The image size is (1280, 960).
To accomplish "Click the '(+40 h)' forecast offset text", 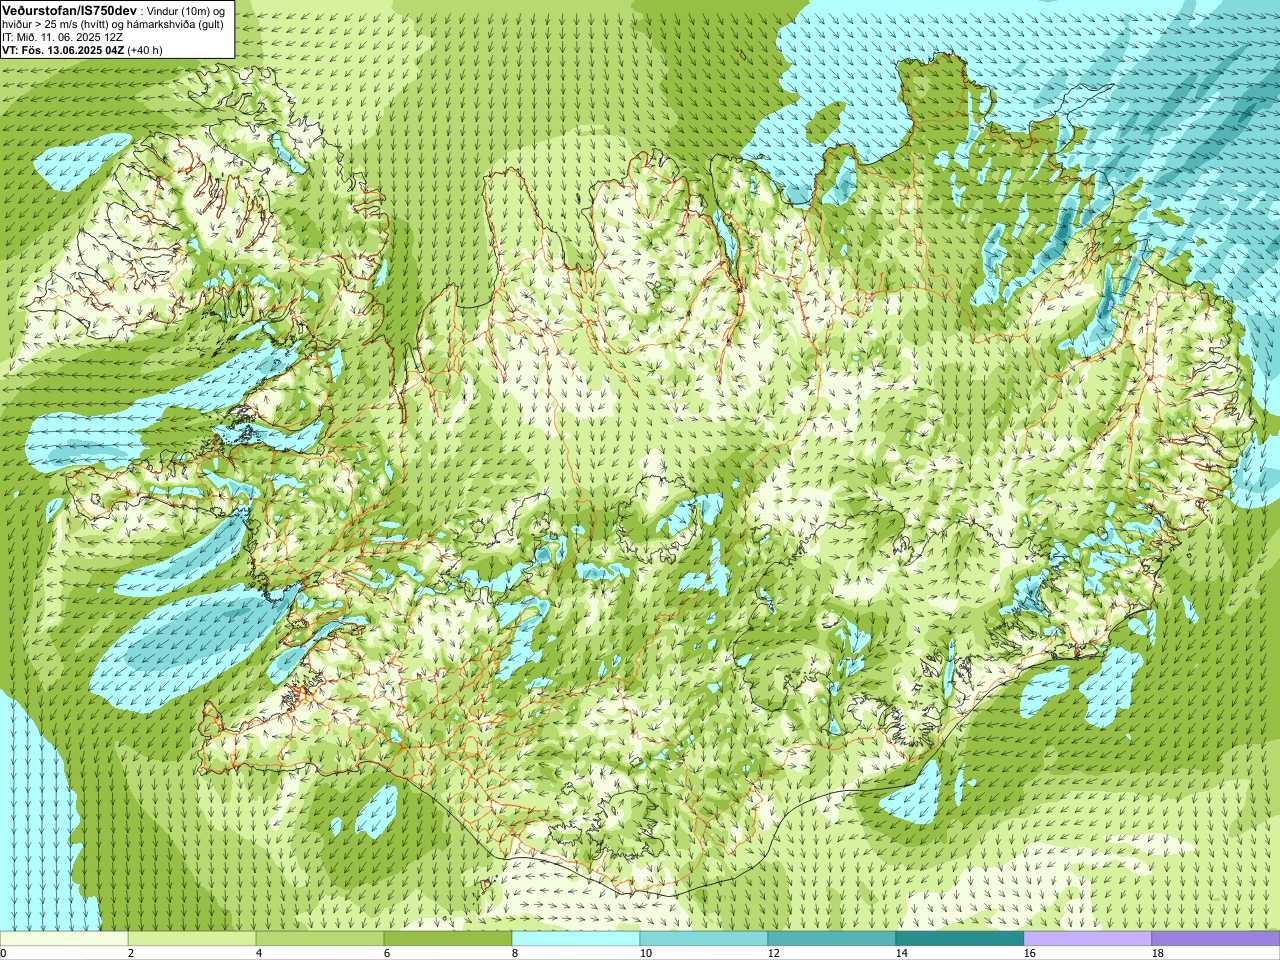I will (145, 49).
